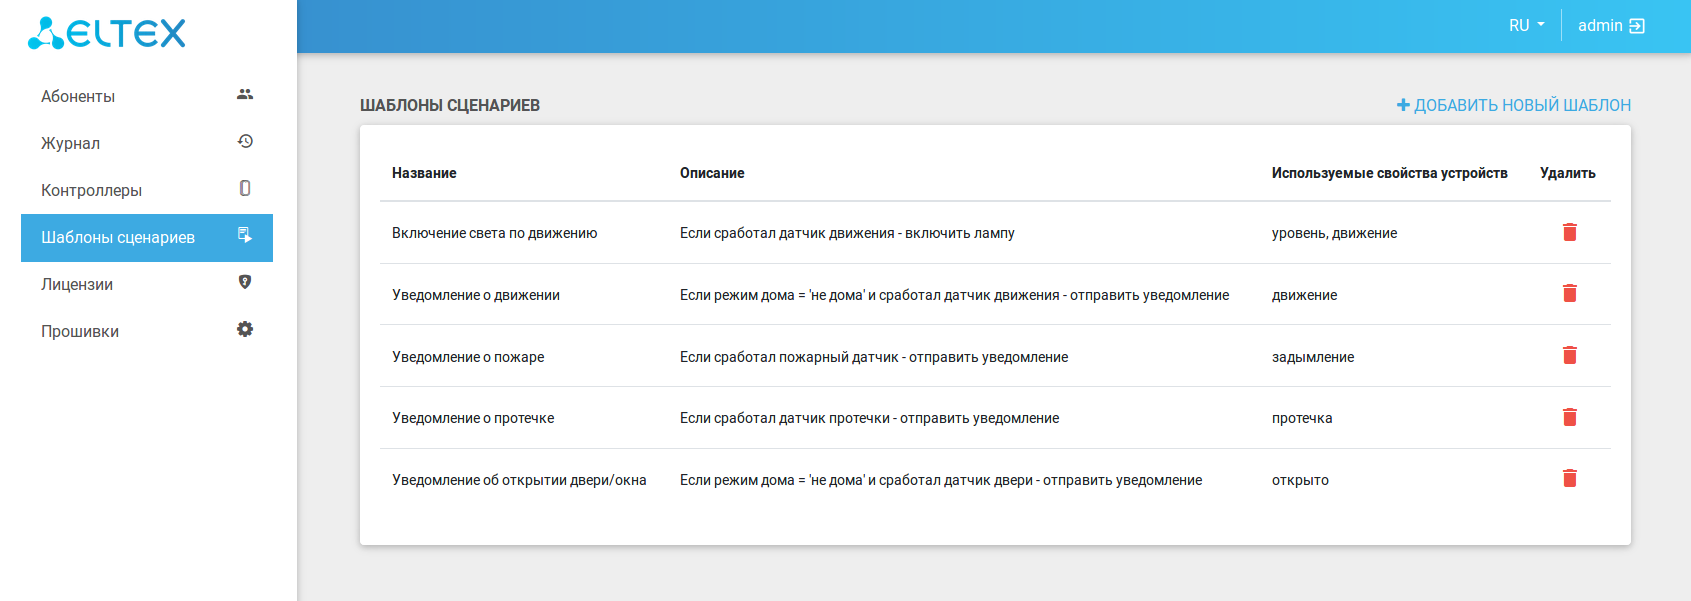
Task: Add a new template via 'Добавить новый шаблон'
Action: pos(1513,105)
